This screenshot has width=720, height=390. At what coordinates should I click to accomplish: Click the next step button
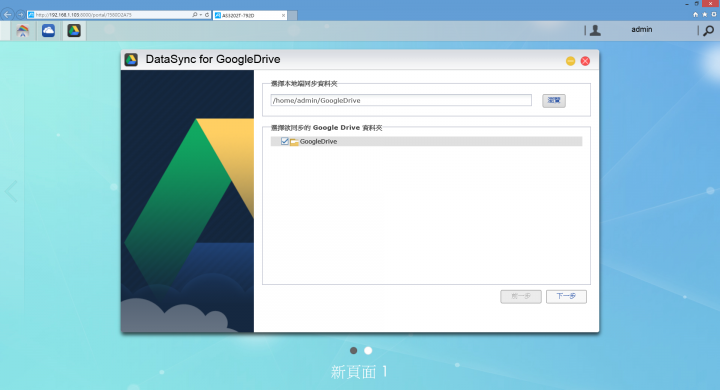566,296
